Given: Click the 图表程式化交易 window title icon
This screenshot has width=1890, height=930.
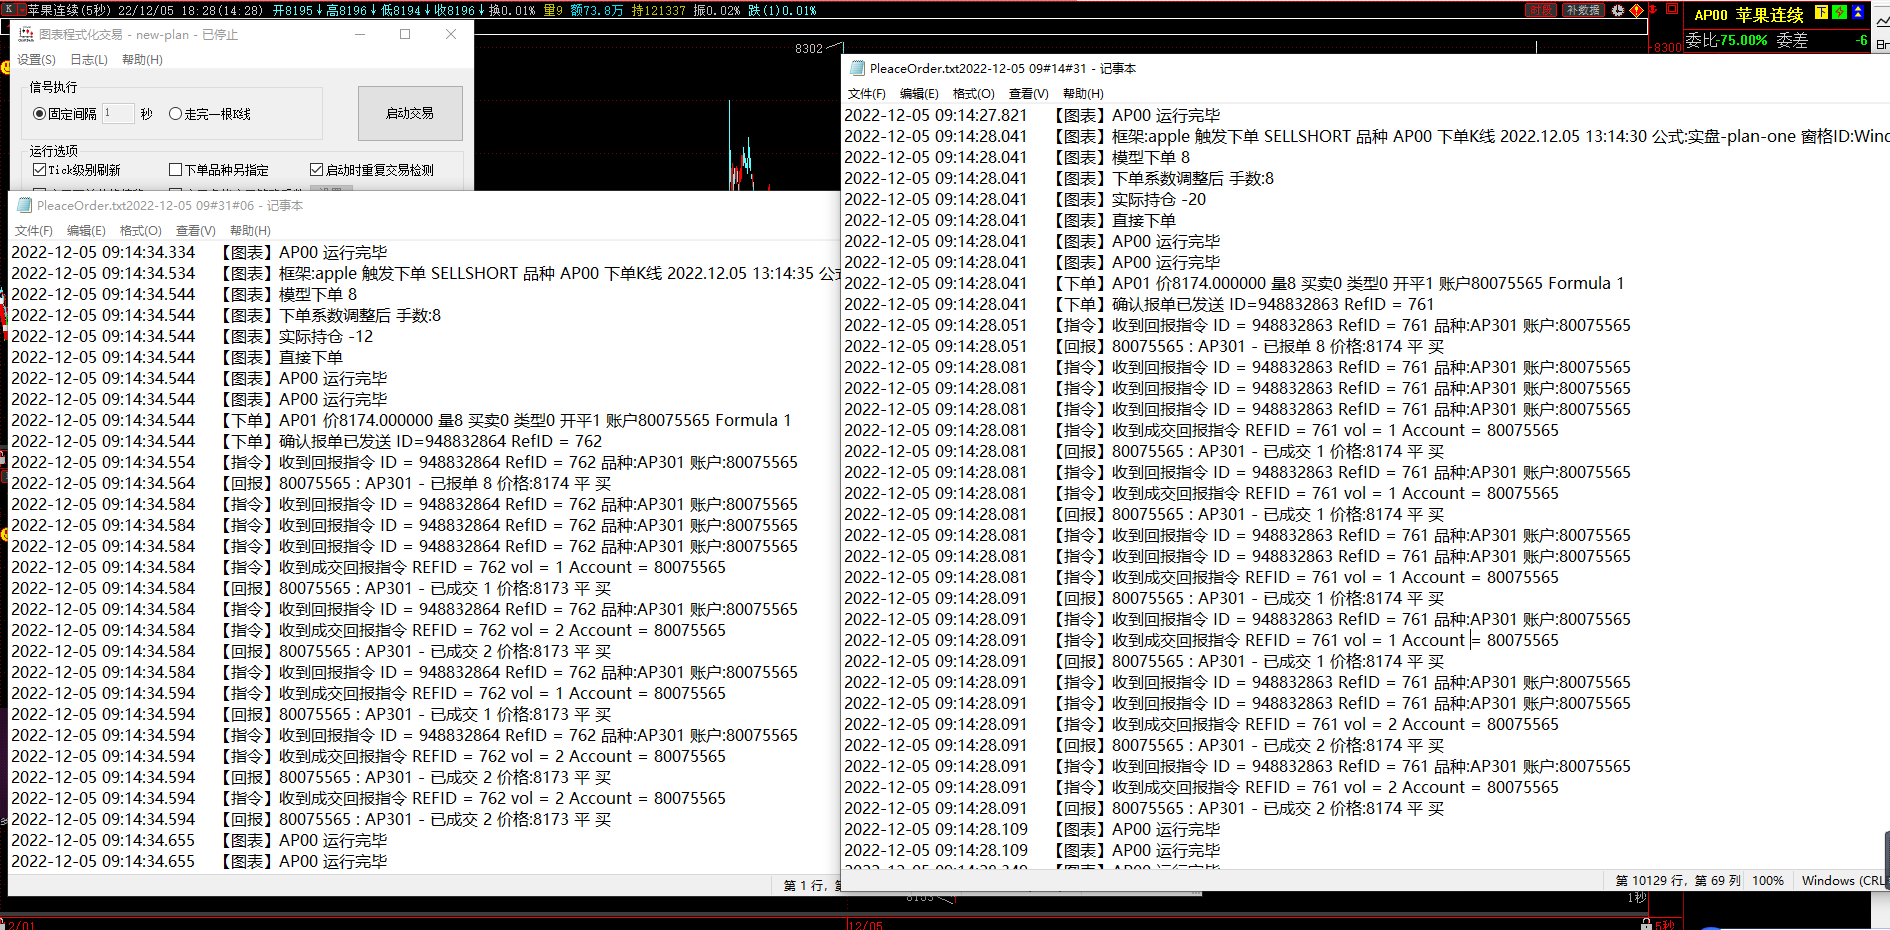Looking at the screenshot, I should 27,34.
